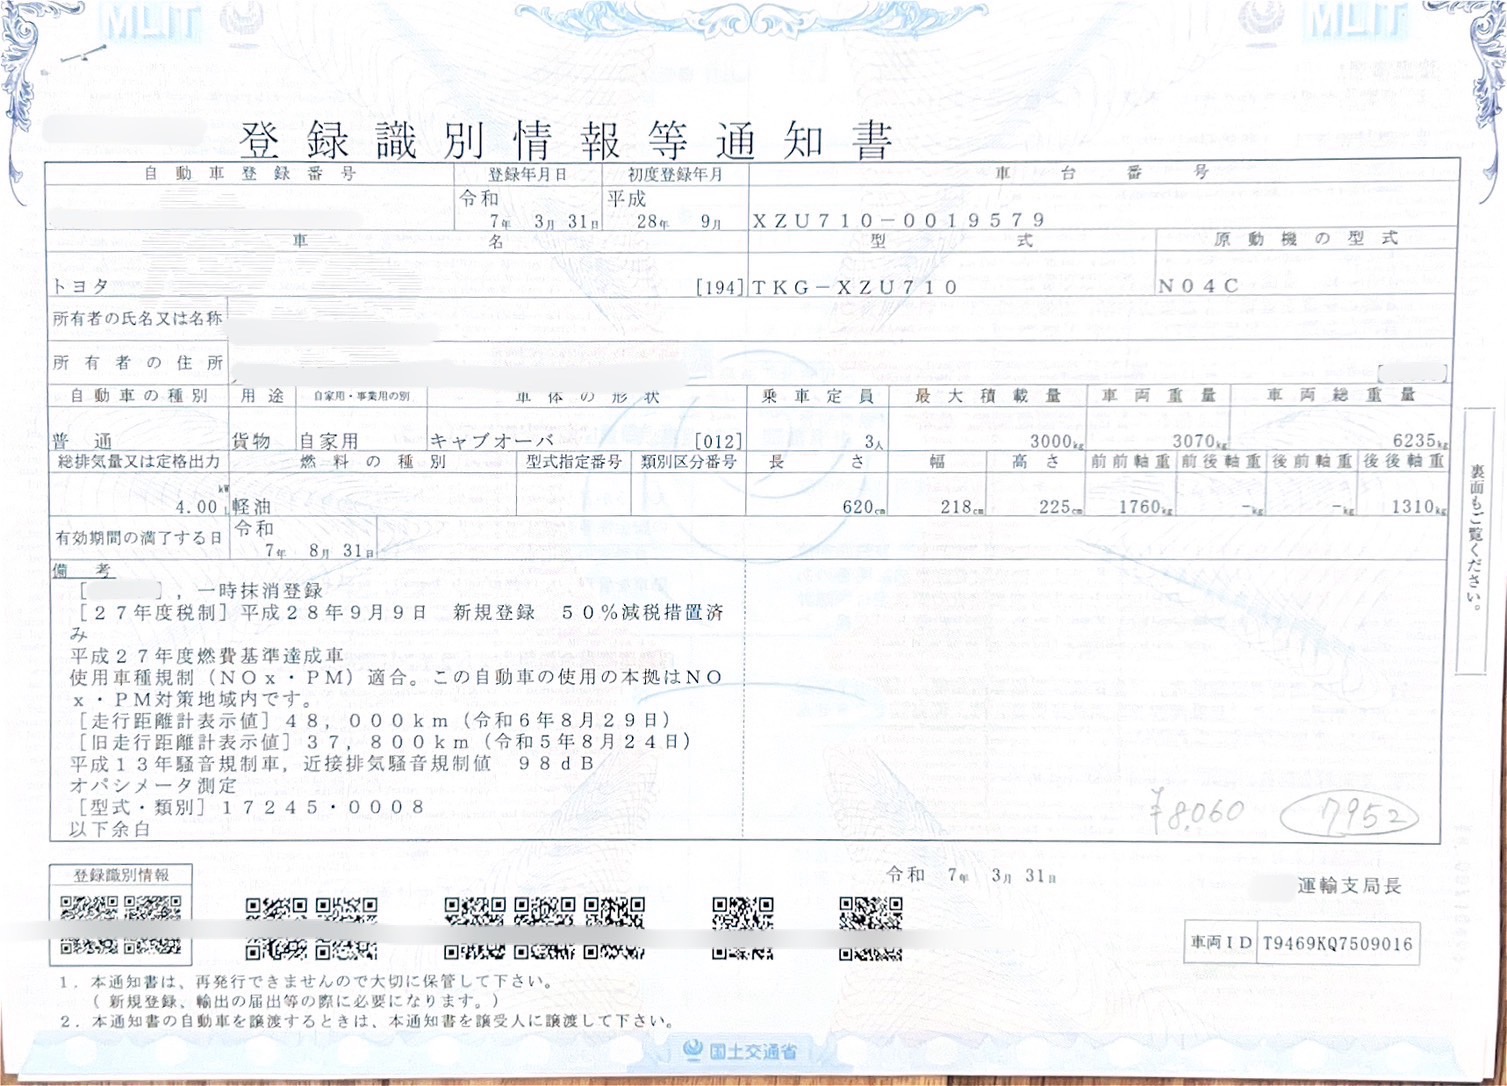This screenshot has height=1086, width=1507.
Task: Click the 所有者の氏名又は名称 label
Action: 138,318
